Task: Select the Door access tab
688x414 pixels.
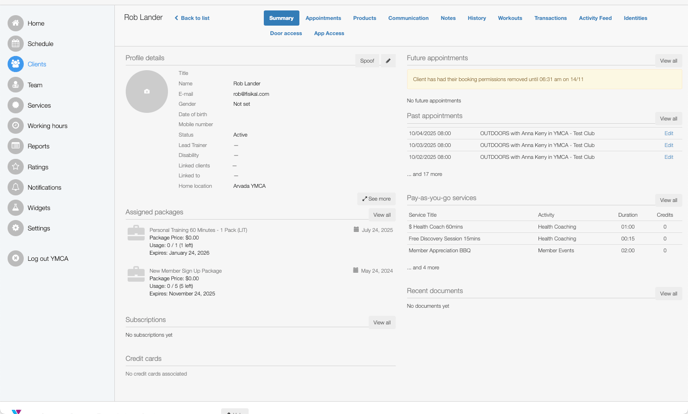Action: pos(285,33)
